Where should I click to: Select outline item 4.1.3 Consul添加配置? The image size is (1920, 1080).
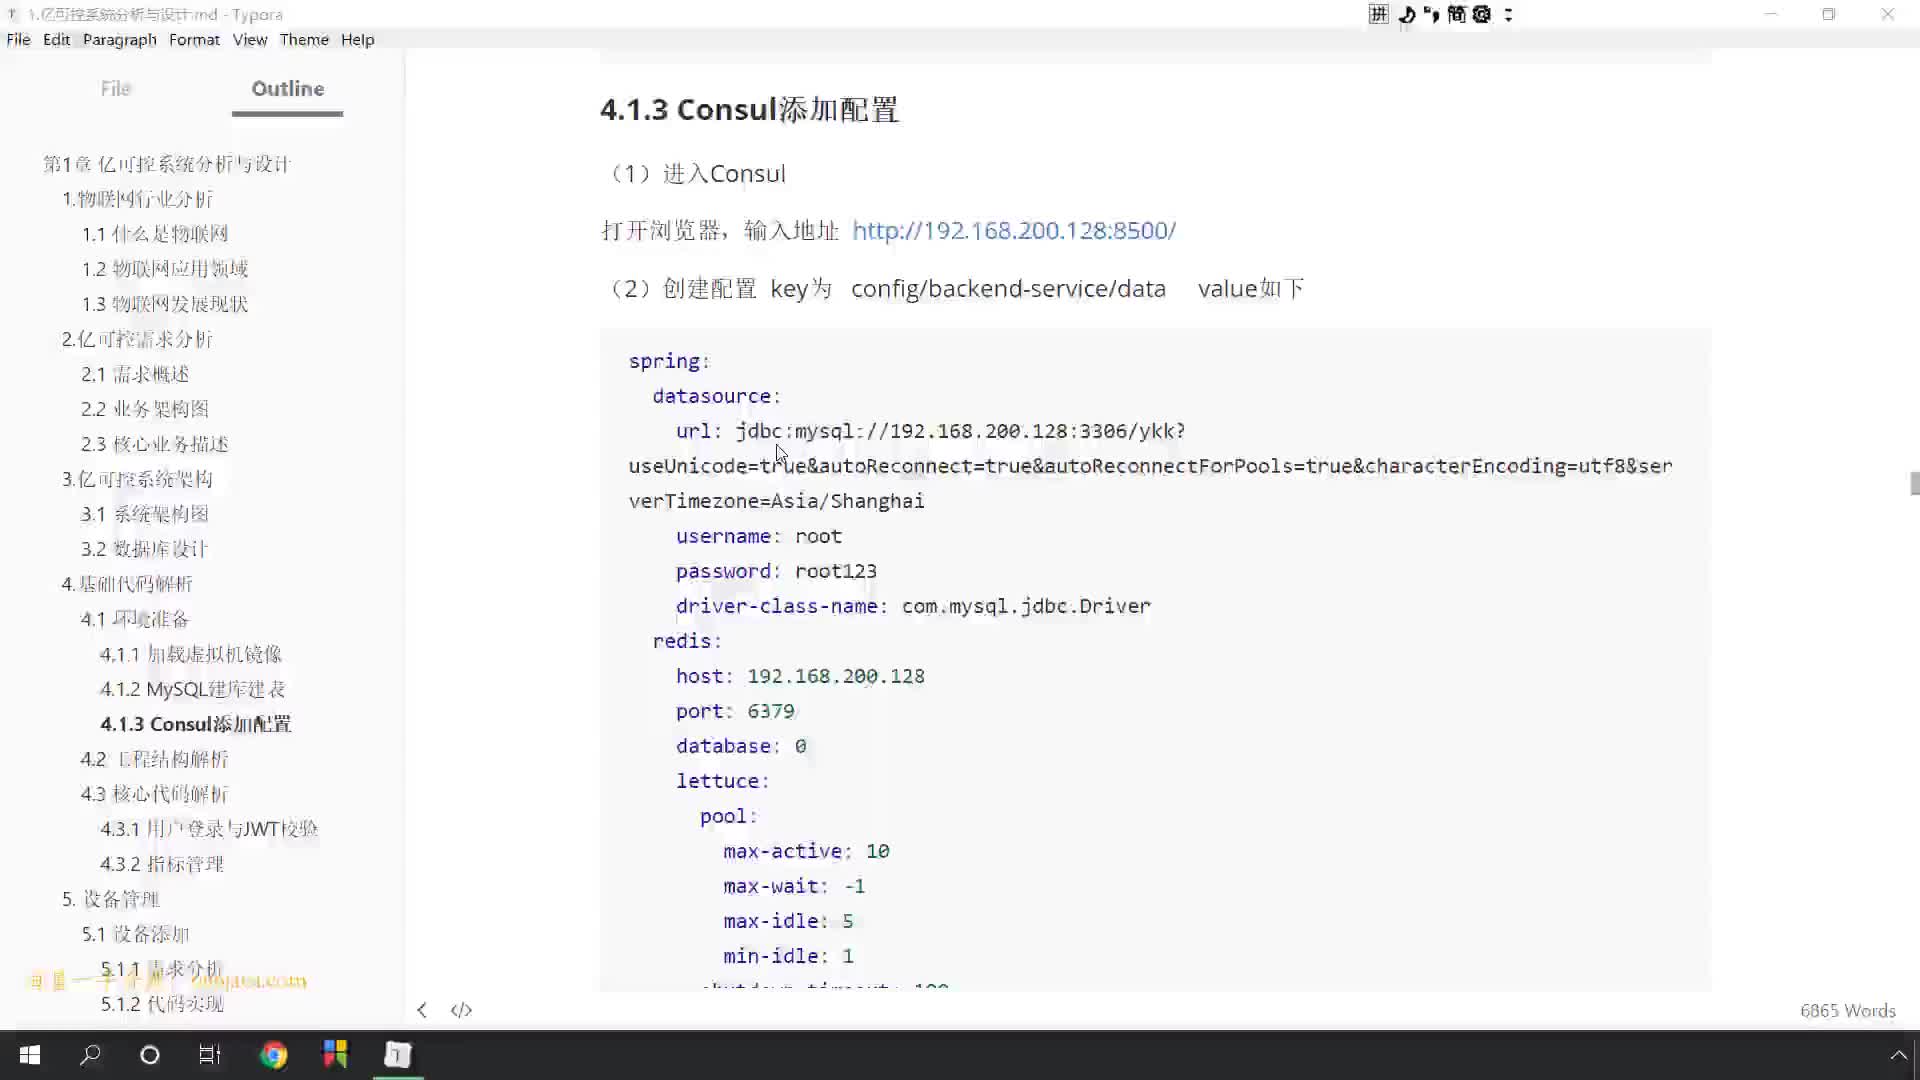coord(196,724)
